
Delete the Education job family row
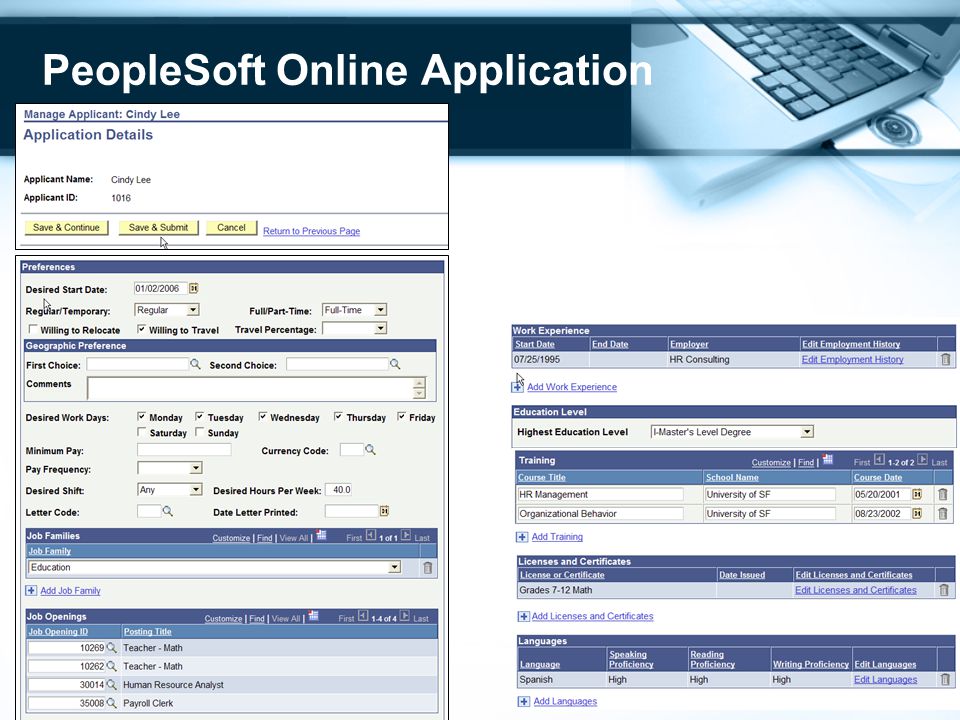428,568
